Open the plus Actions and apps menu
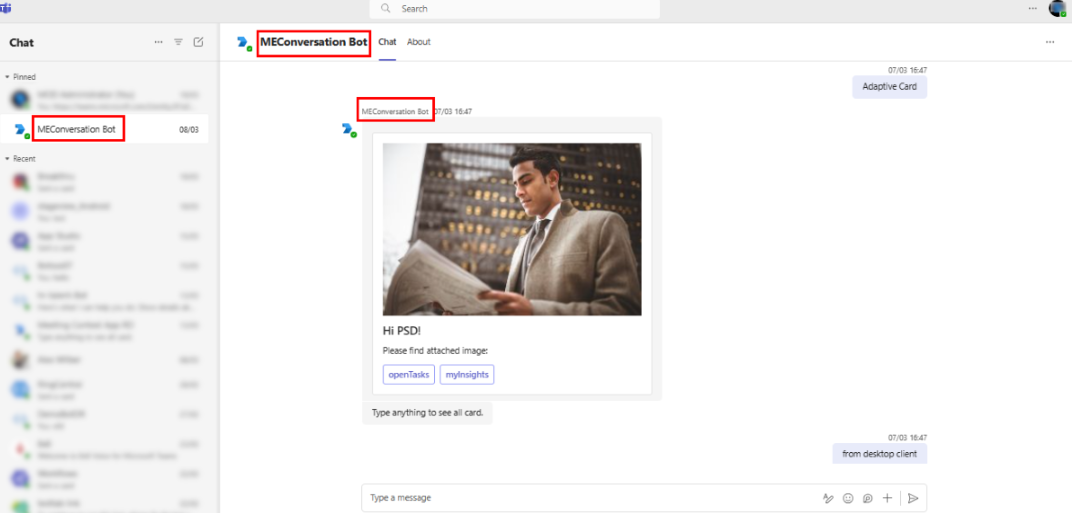Image resolution: width=1072 pixels, height=513 pixels. pos(887,498)
